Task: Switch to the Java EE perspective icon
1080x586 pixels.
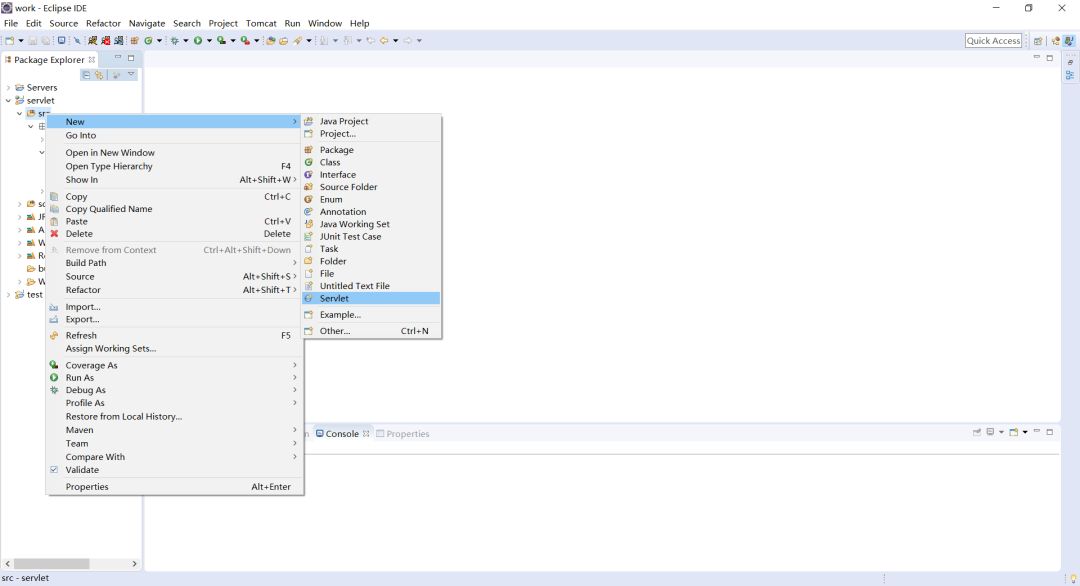Action: pyautogui.click(x=1055, y=41)
